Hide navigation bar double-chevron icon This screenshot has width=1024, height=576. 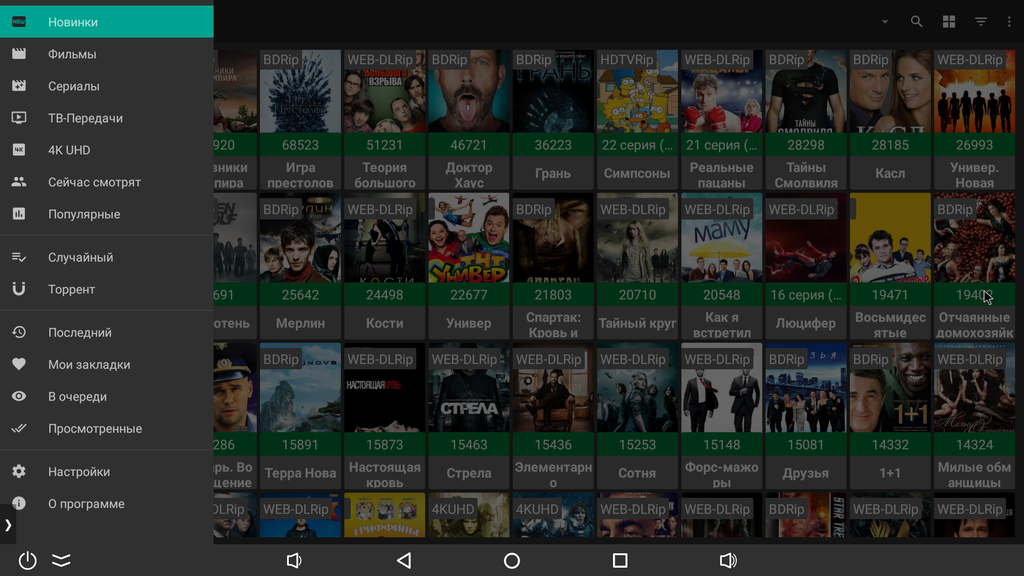click(61, 560)
